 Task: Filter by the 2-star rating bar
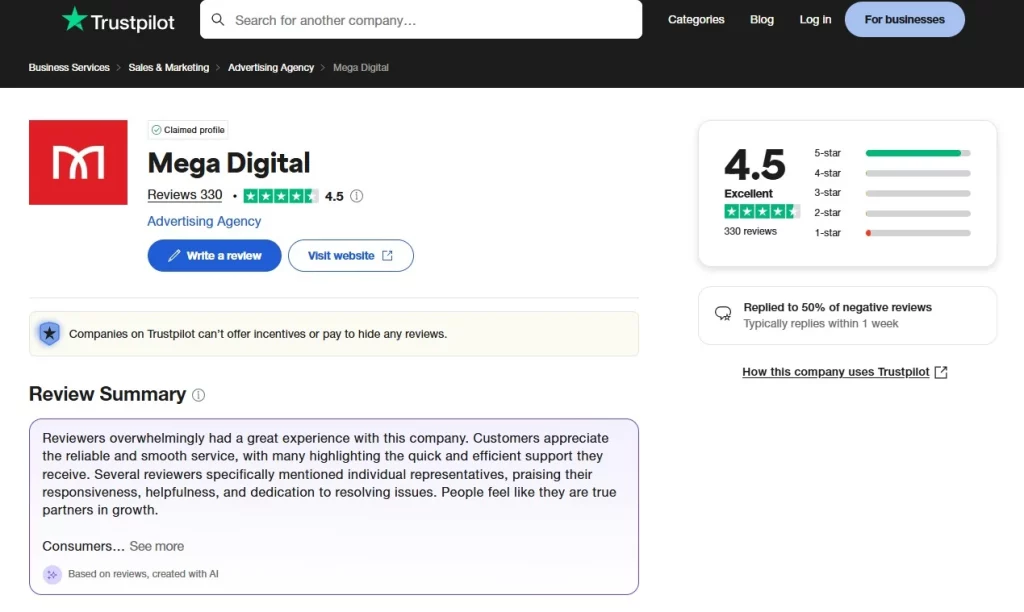(x=918, y=213)
